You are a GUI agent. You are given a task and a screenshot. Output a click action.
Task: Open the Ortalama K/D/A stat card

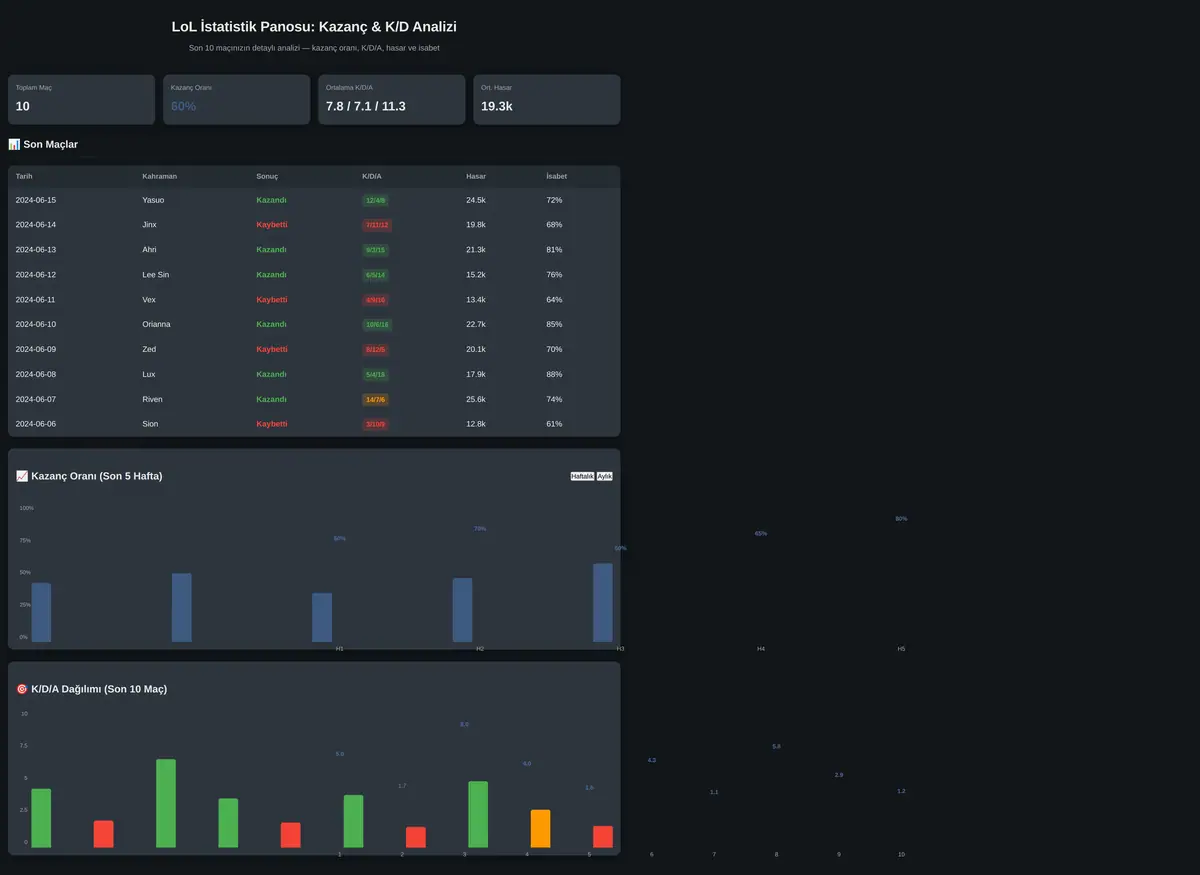pos(392,99)
